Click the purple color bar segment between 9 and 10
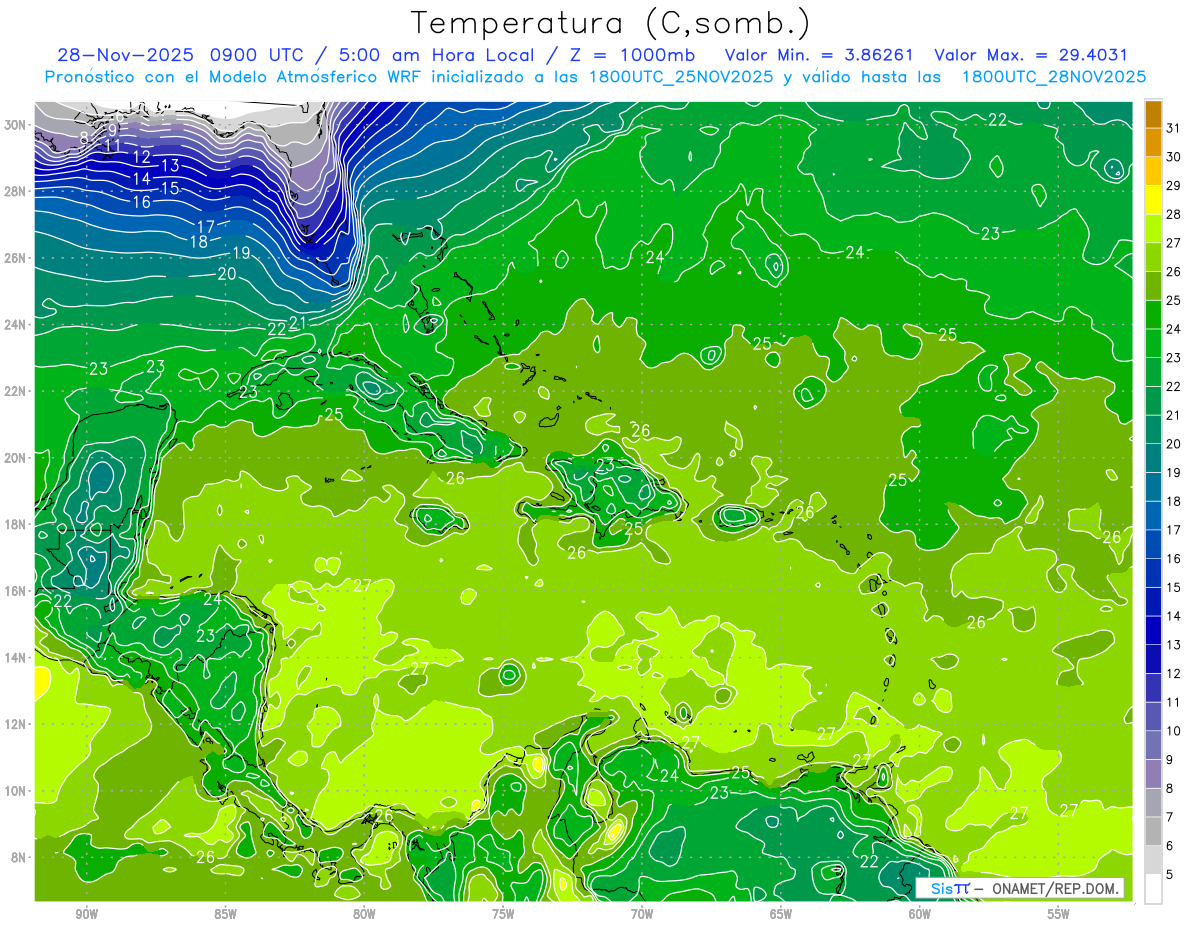This screenshot has width=1200, height=927. [1153, 745]
